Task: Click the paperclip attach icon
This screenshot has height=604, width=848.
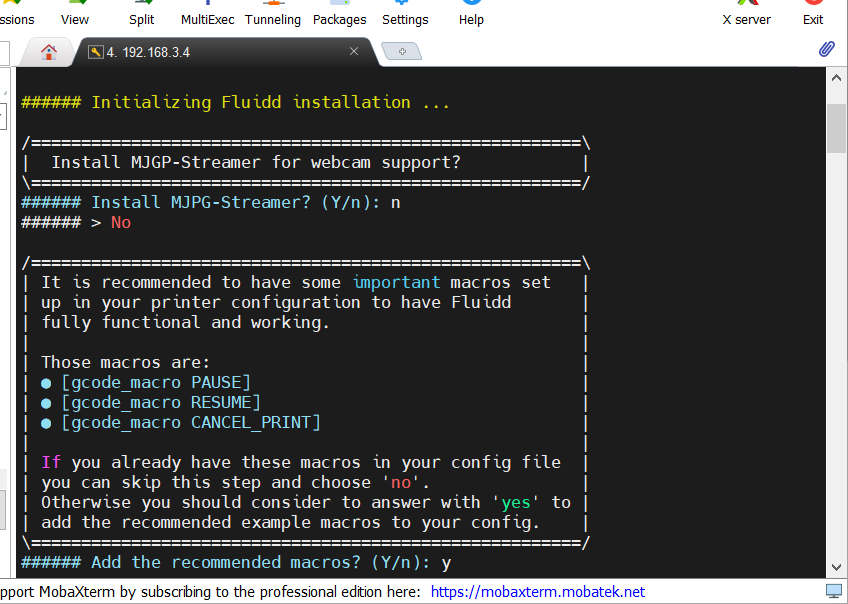Action: [x=826, y=49]
